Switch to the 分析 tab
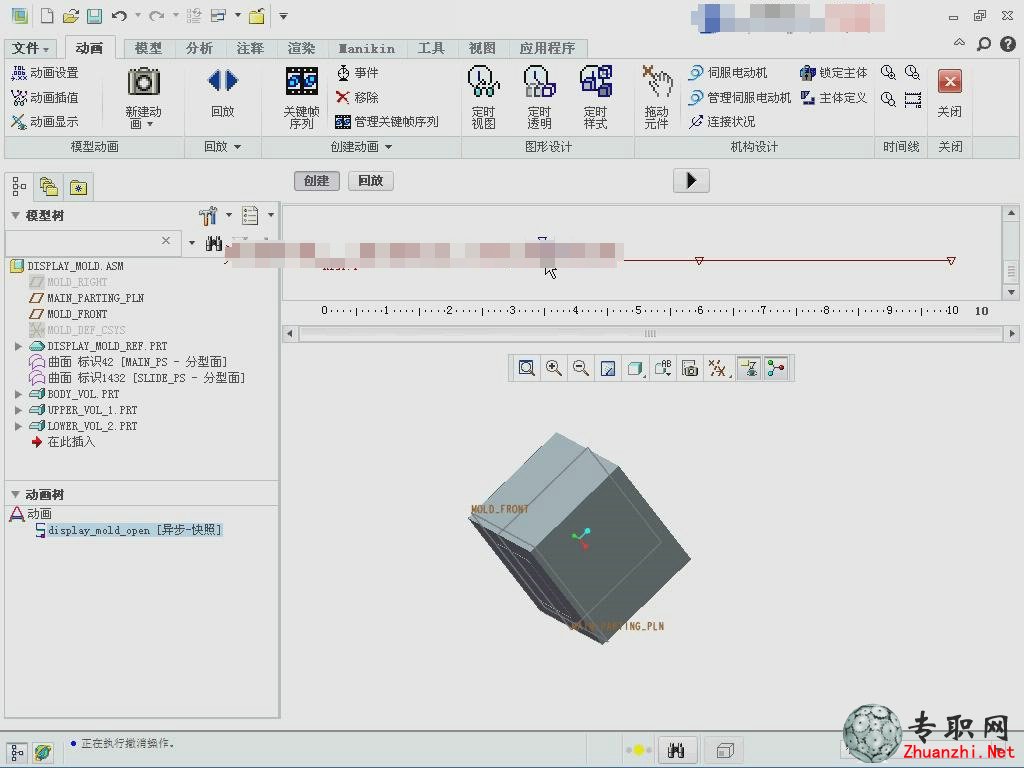Screen dimensions: 1024x768 tap(199, 48)
